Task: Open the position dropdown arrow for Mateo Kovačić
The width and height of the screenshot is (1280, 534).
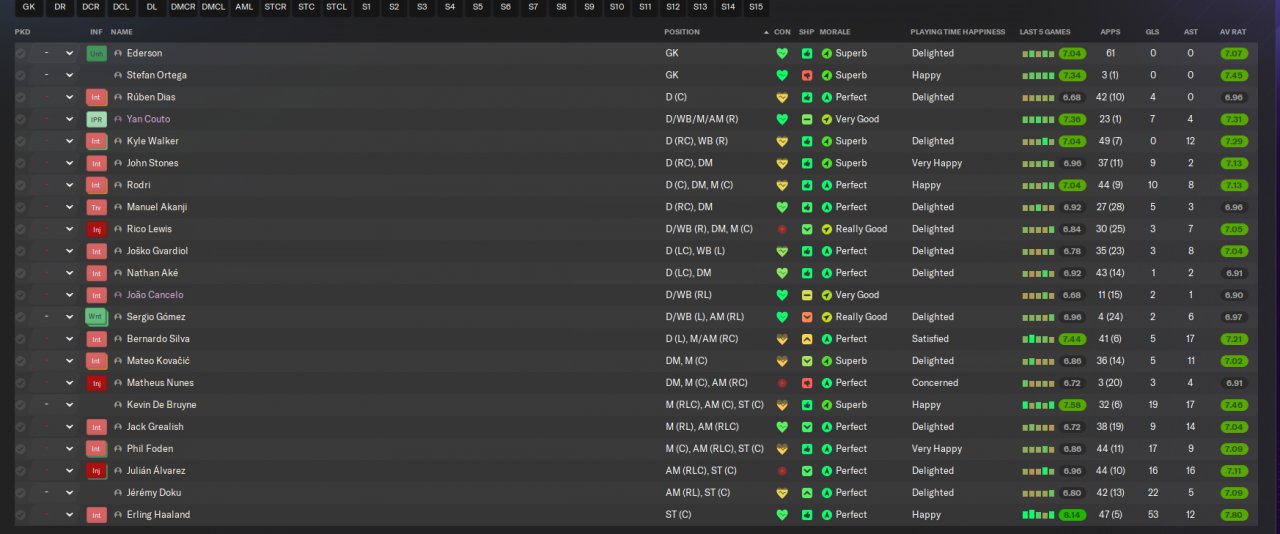Action: [x=69, y=361]
